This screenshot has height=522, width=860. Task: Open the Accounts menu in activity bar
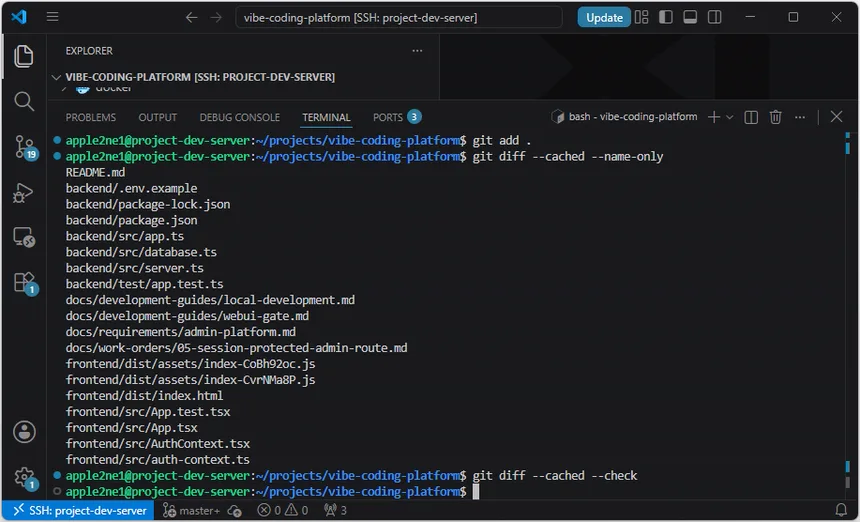pos(24,432)
